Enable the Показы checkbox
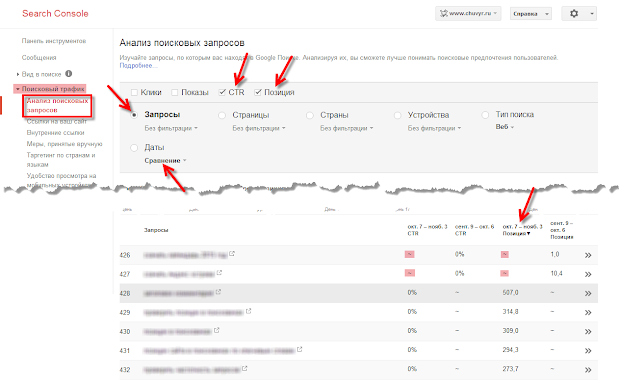The height and width of the screenshot is (381, 620). pyautogui.click(x=174, y=92)
